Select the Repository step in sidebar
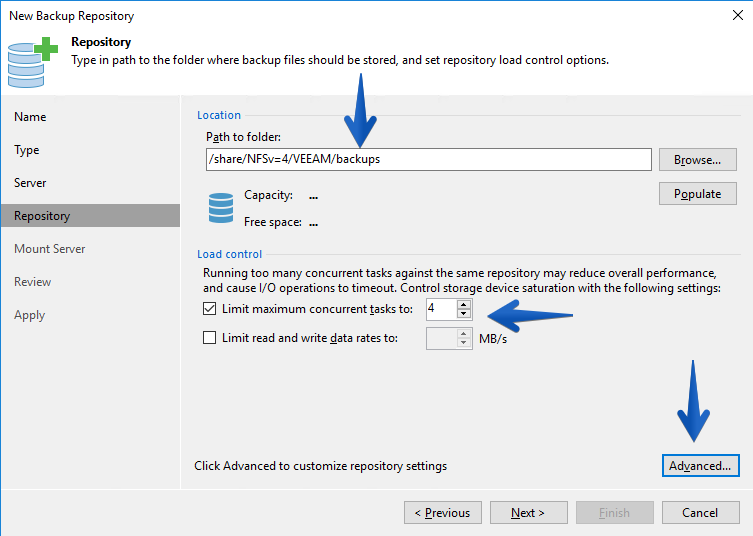This screenshot has height=536, width=753. click(90, 216)
